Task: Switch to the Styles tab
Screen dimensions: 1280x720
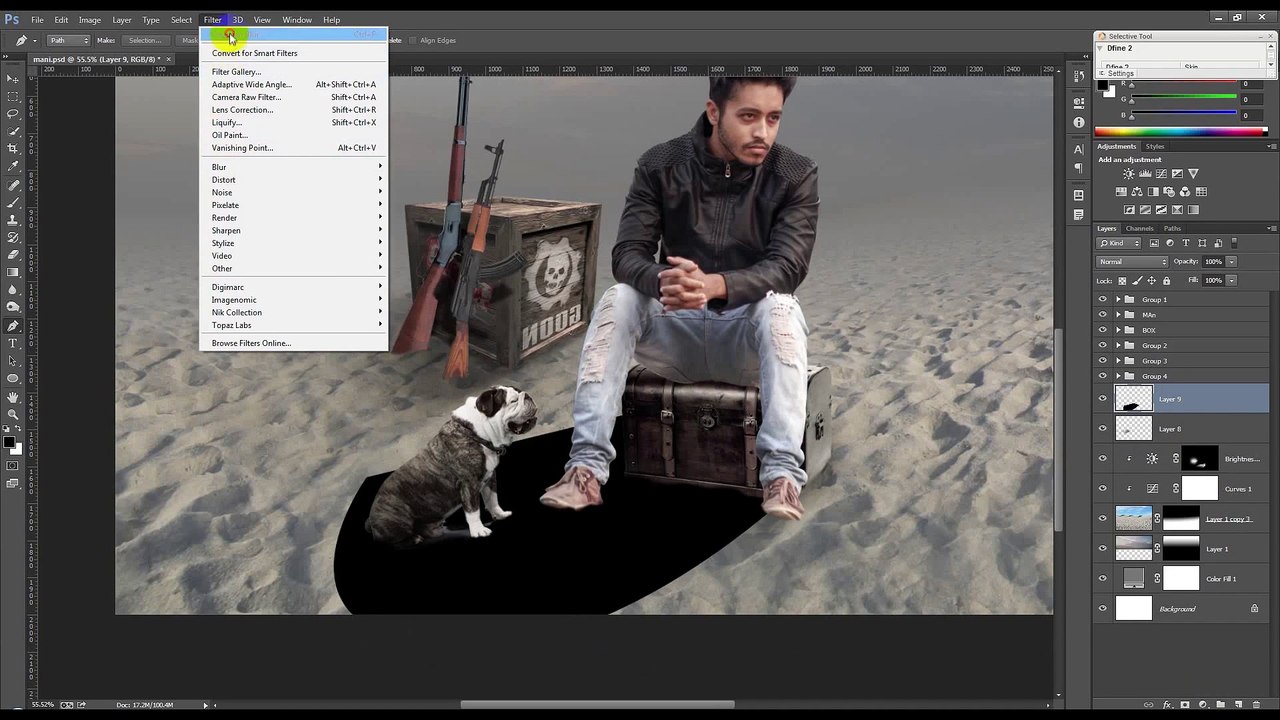Action: (1155, 146)
